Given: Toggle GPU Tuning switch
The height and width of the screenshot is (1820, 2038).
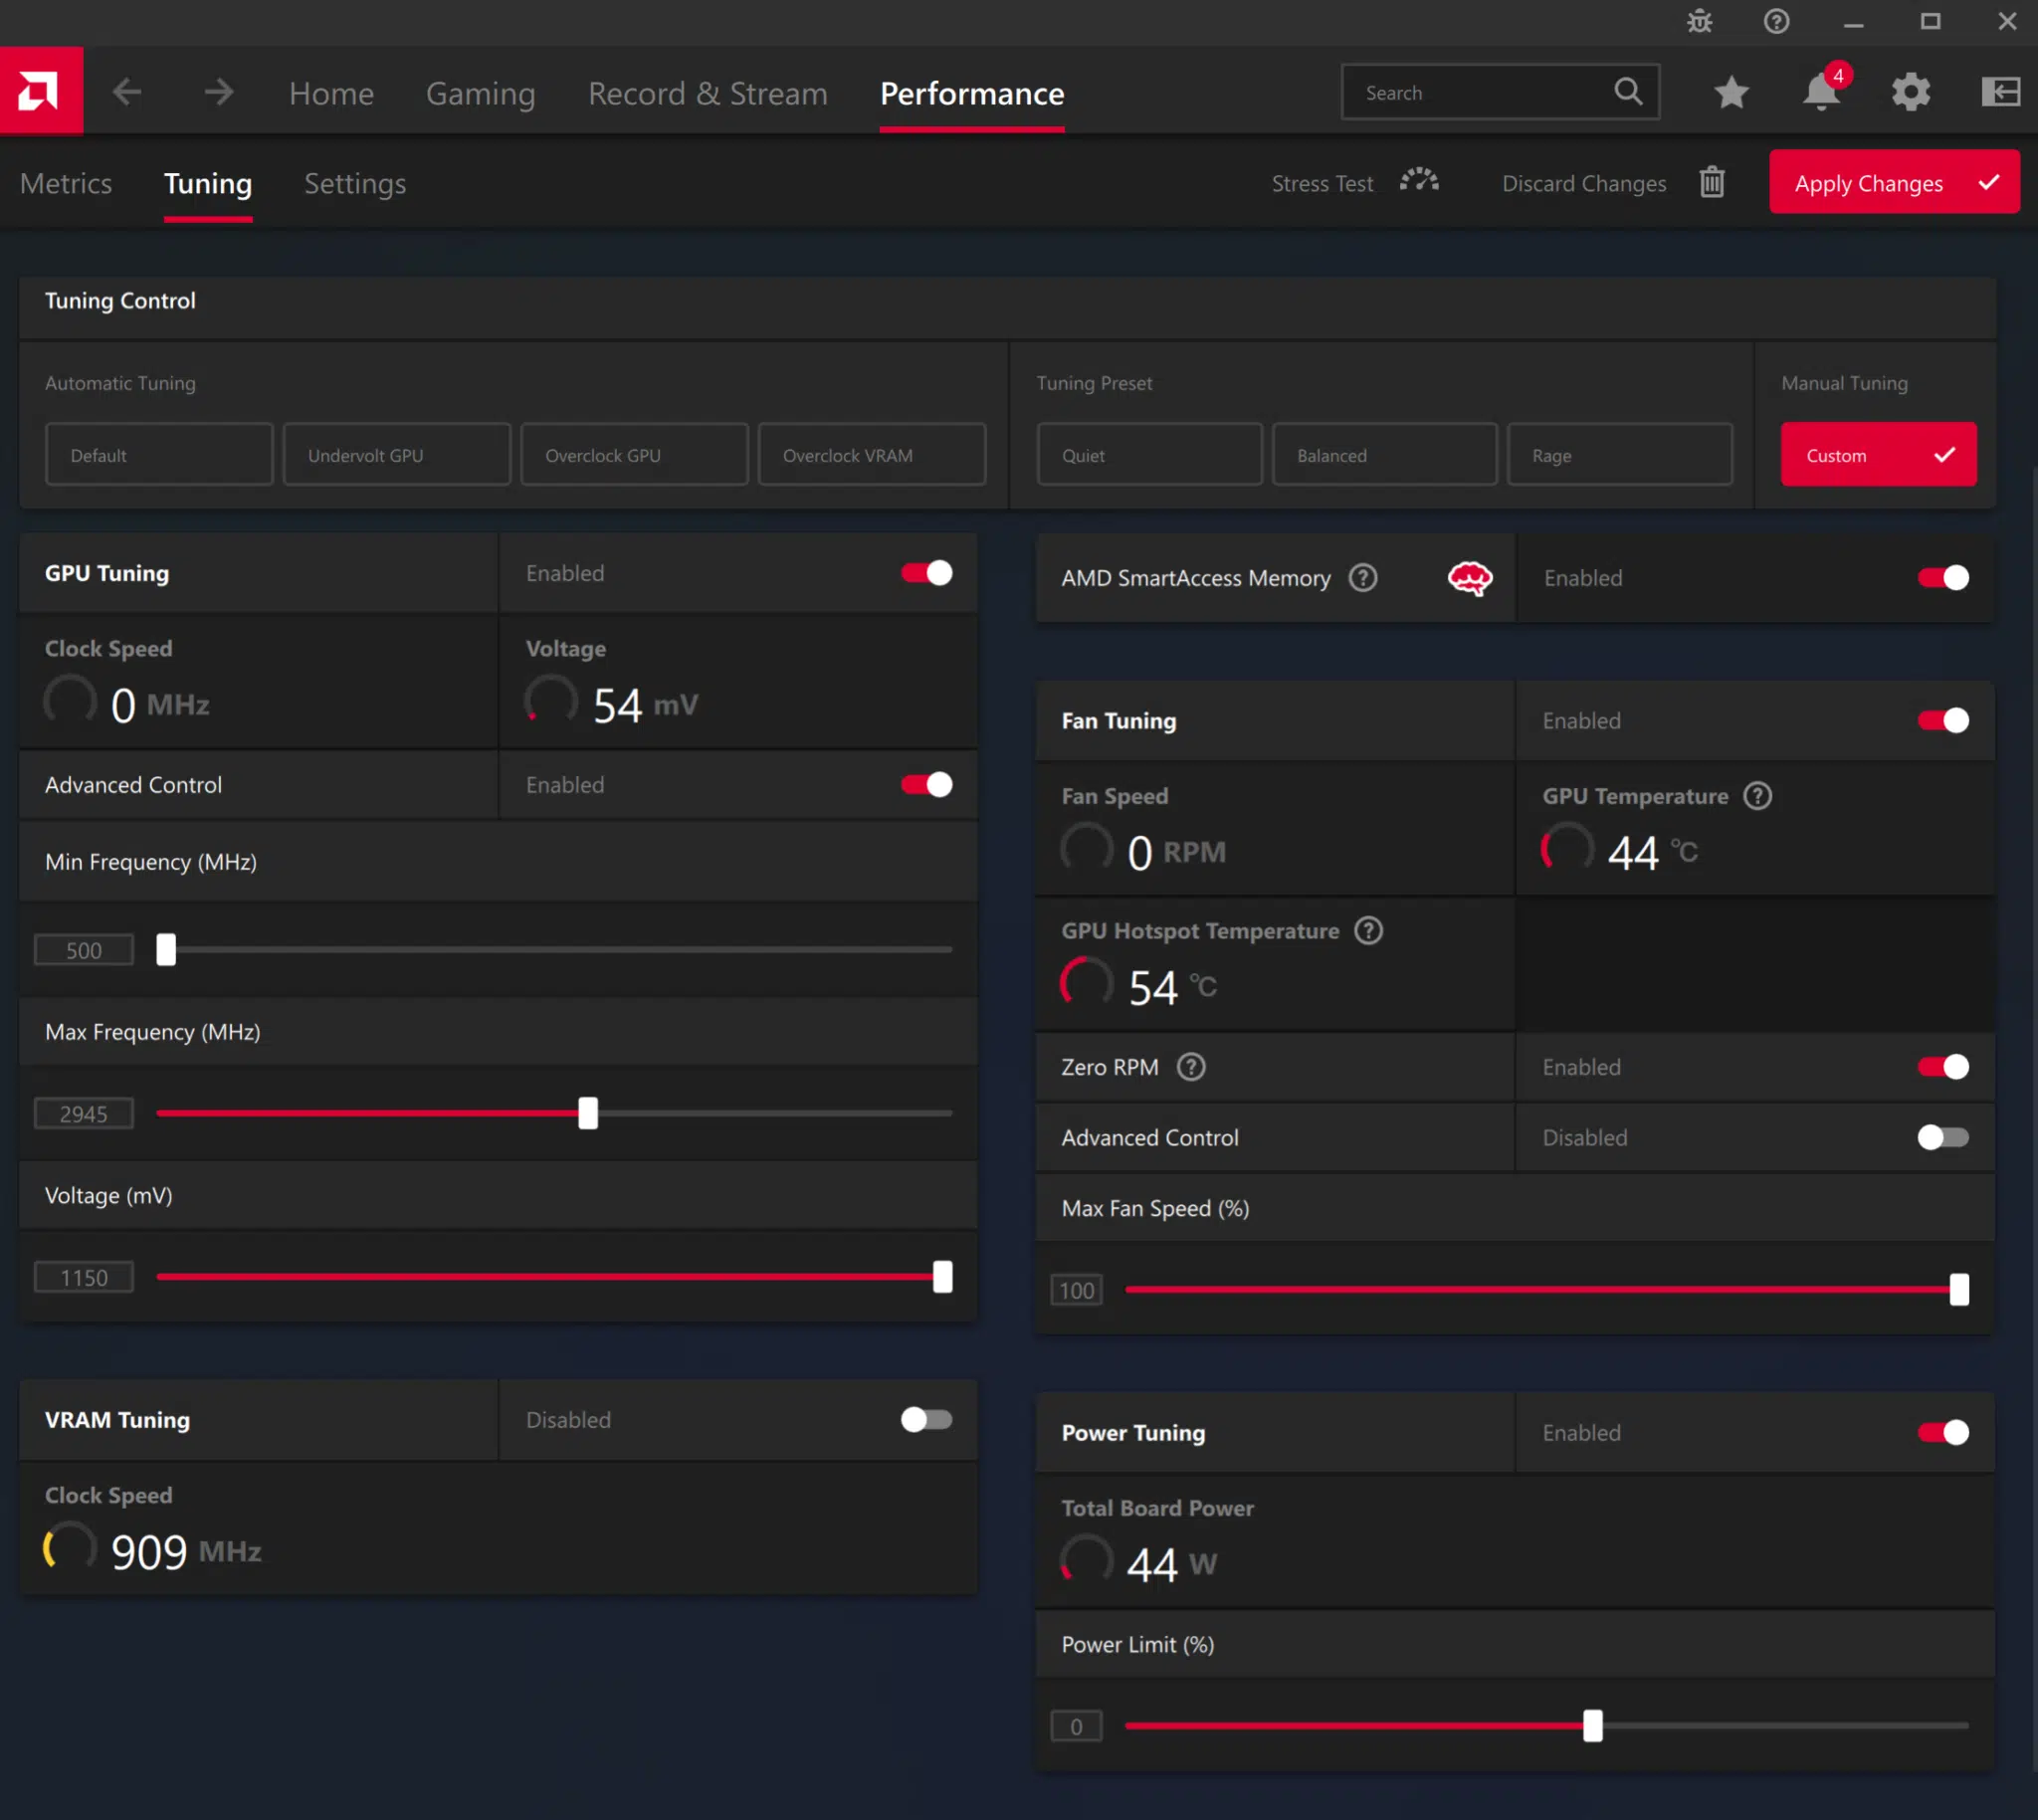Looking at the screenshot, I should click(x=926, y=573).
